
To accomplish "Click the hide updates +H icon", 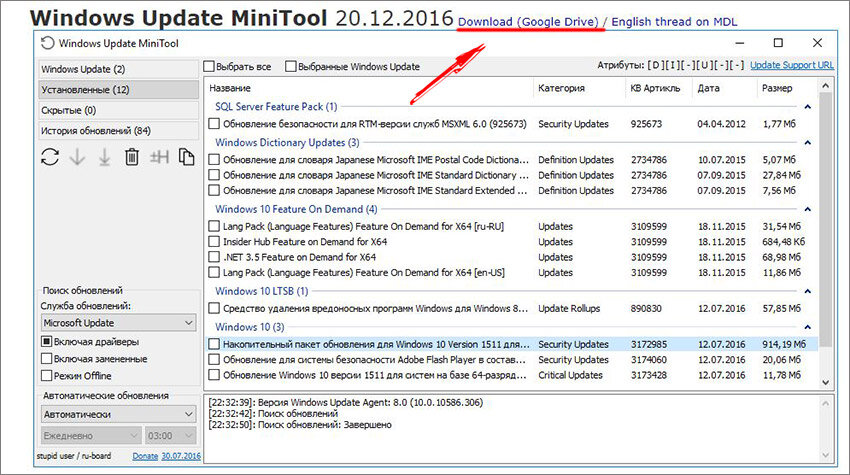I will click(x=159, y=157).
